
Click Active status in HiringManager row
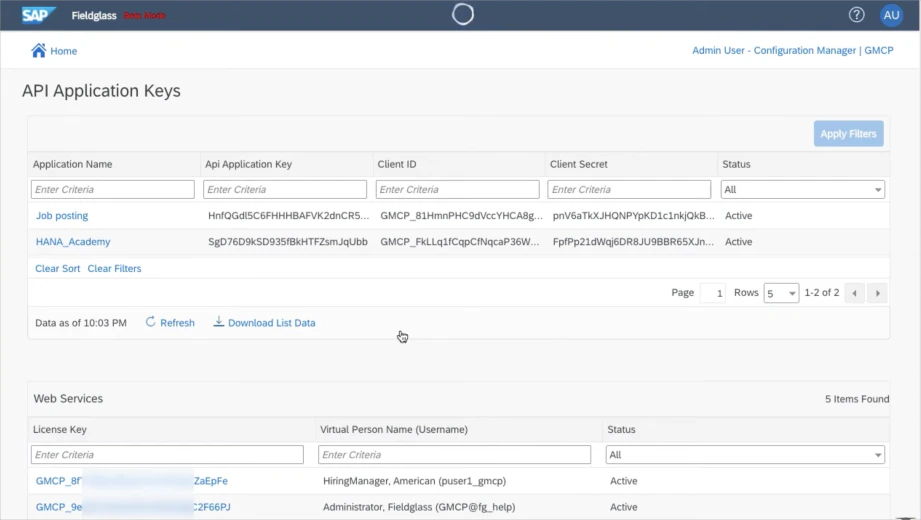[623, 481]
